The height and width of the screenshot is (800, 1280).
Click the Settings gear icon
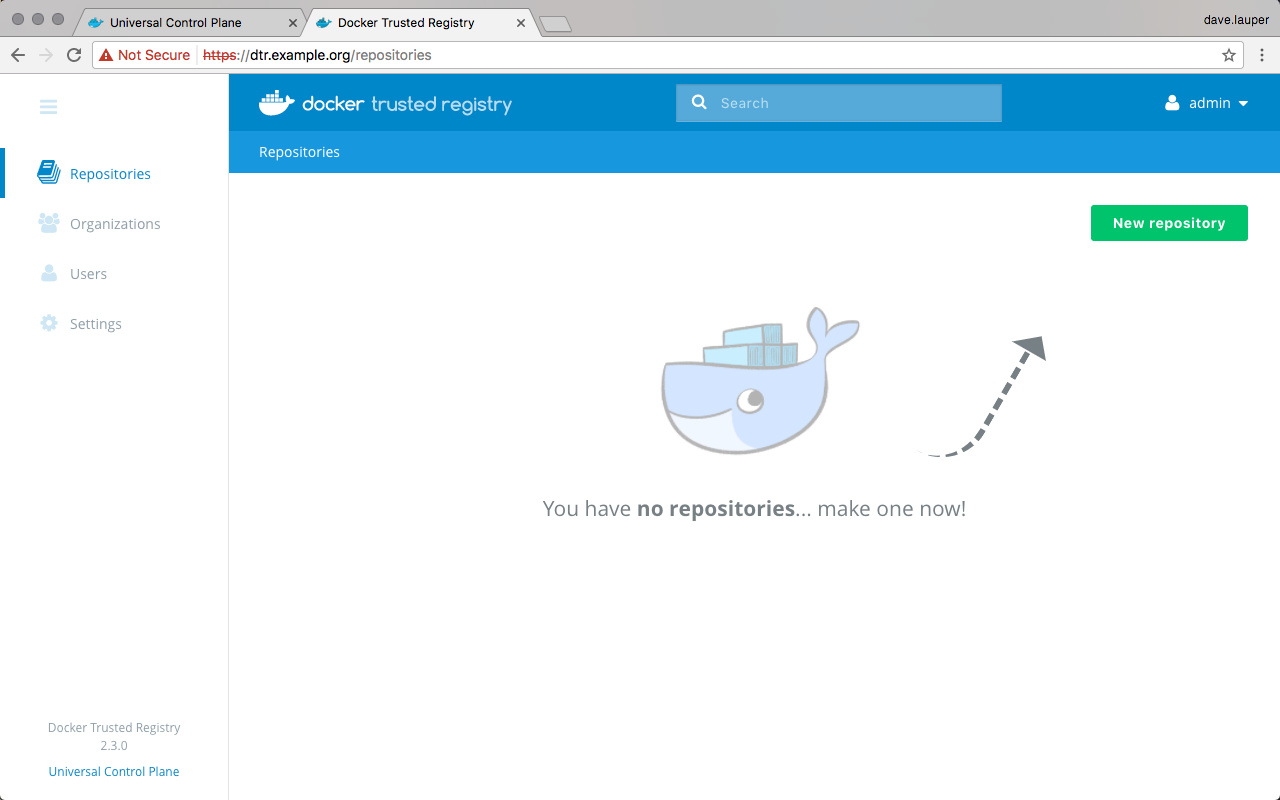point(48,323)
